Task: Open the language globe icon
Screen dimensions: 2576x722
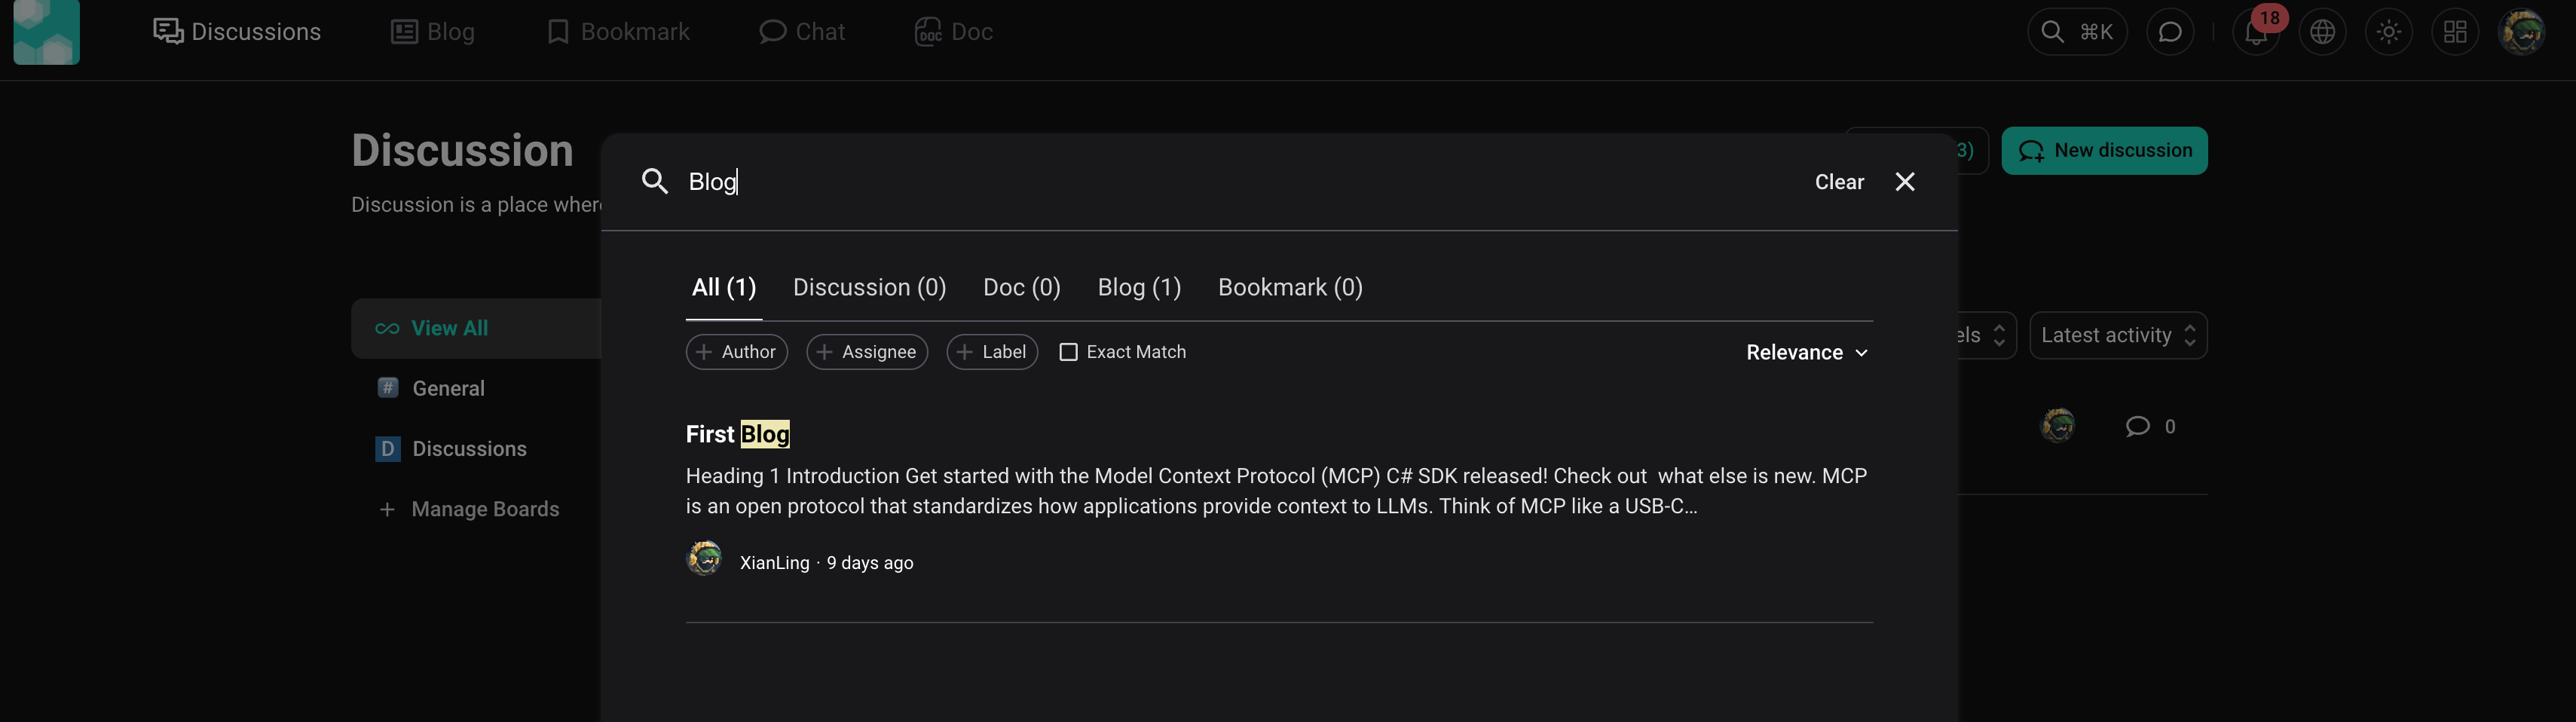Action: 2322,33
